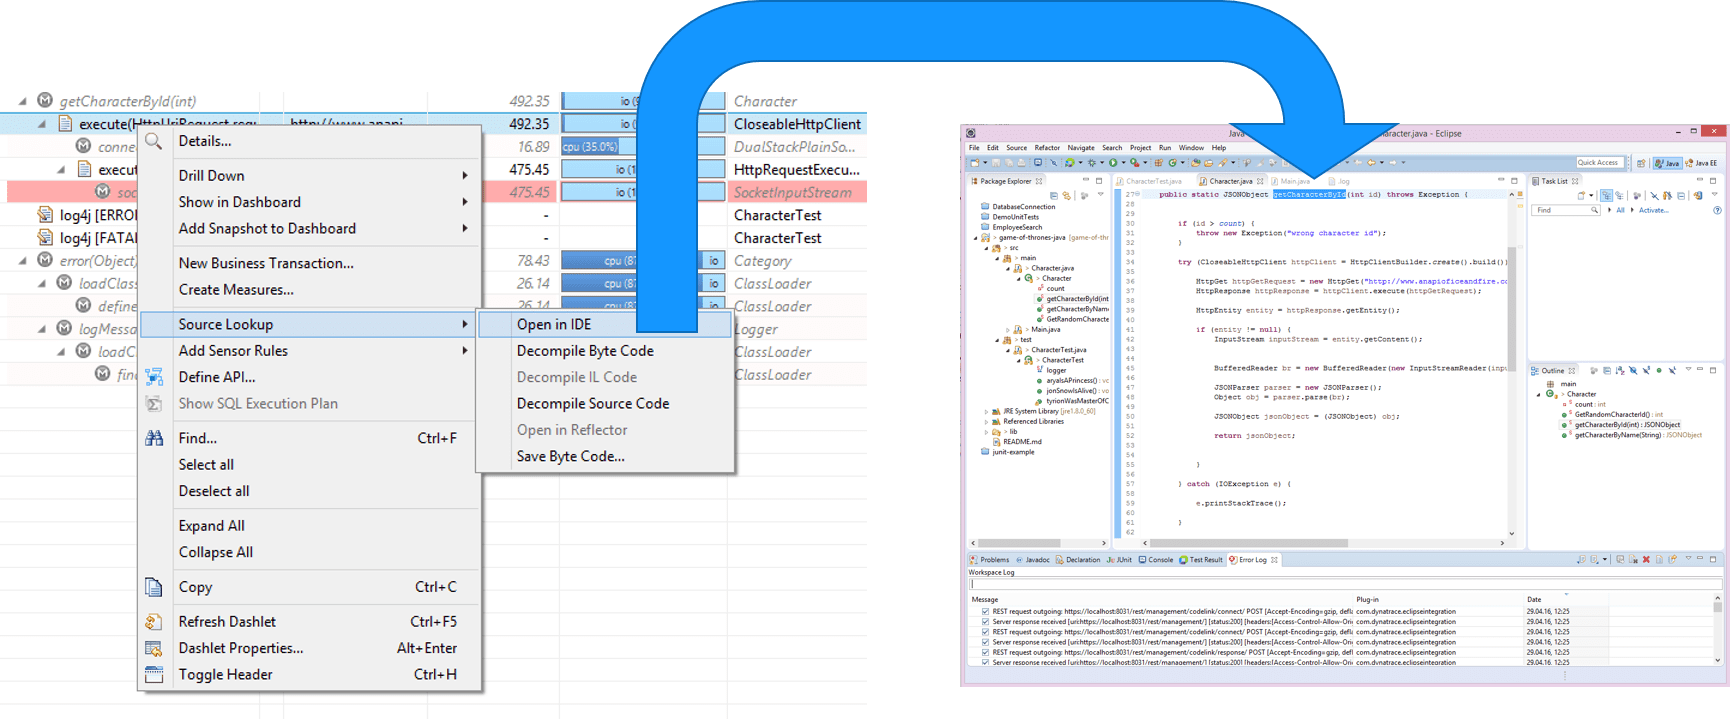1730x719 pixels.
Task: Click the binoculars icon next to Find
Action: click(154, 438)
